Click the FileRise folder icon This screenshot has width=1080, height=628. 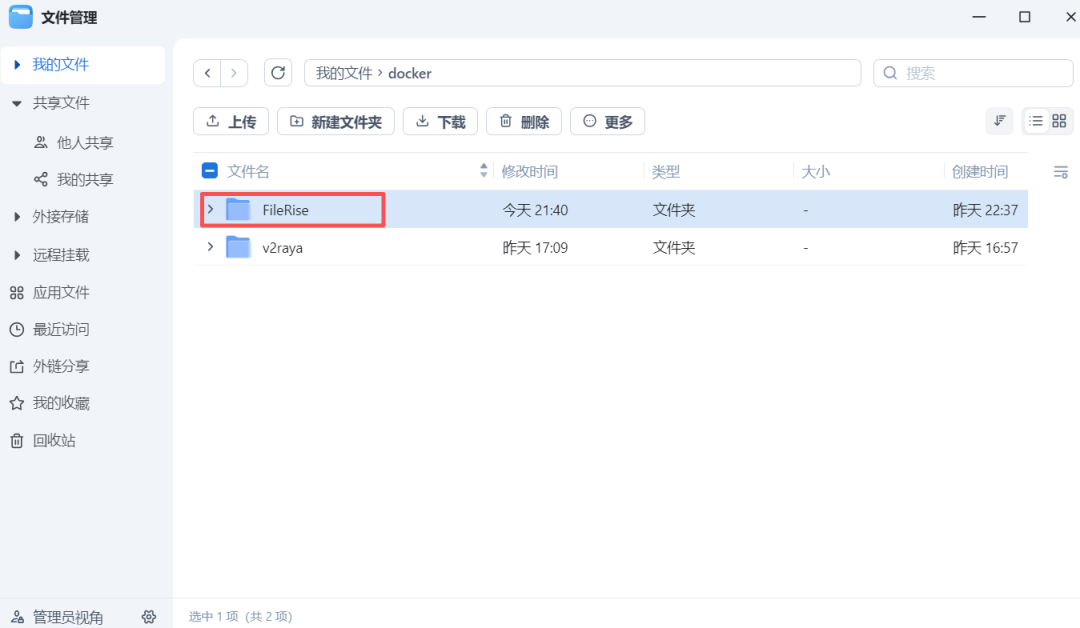[238, 209]
